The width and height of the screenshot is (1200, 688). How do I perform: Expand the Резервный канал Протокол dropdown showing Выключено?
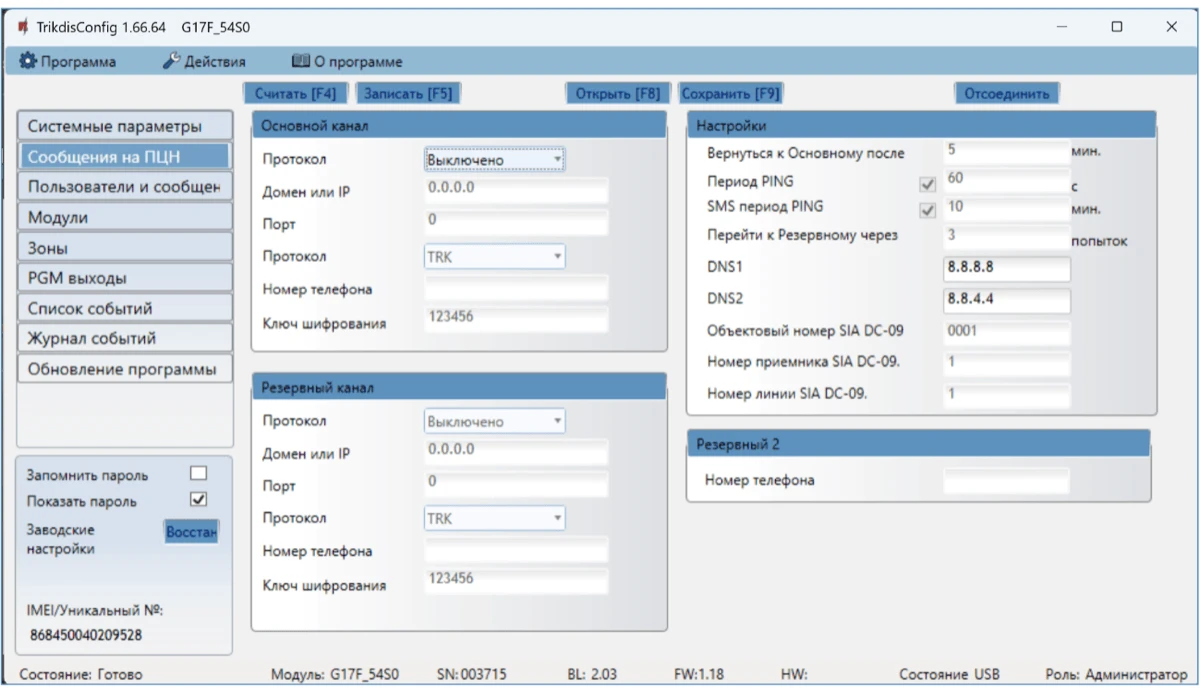pos(494,422)
